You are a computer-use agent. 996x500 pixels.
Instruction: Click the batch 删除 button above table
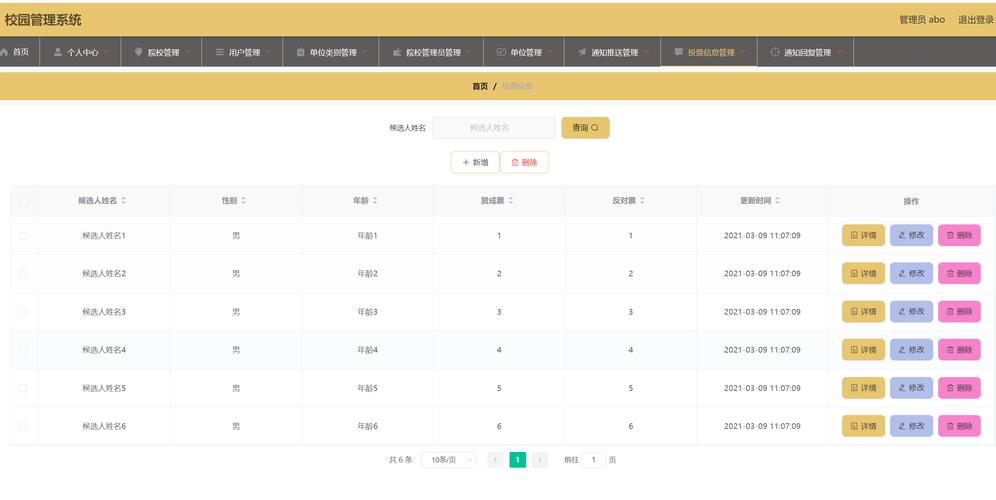(524, 162)
